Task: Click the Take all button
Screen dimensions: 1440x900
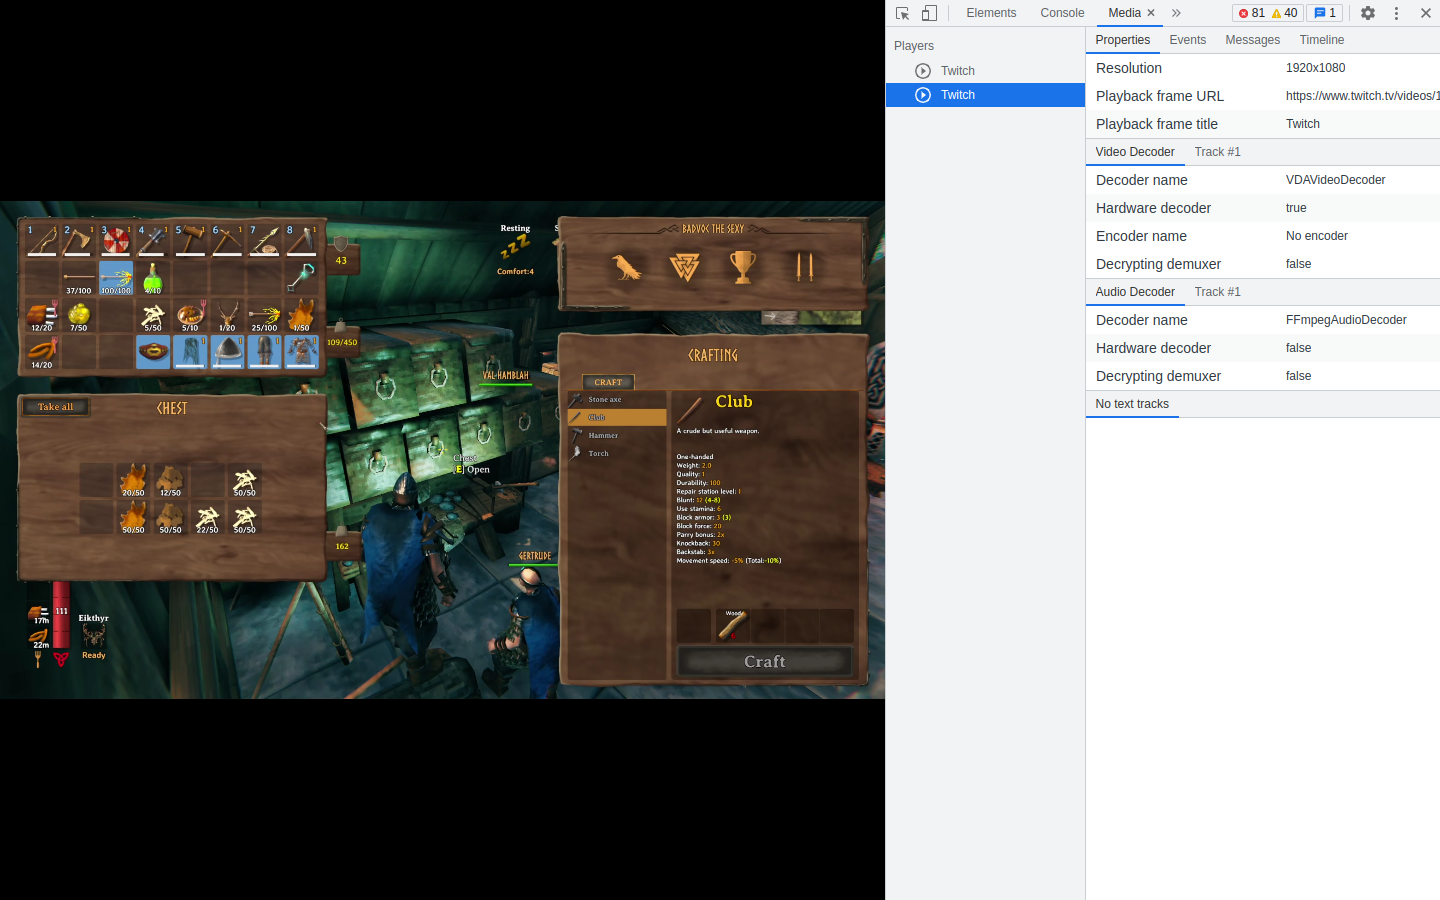Action: point(55,407)
